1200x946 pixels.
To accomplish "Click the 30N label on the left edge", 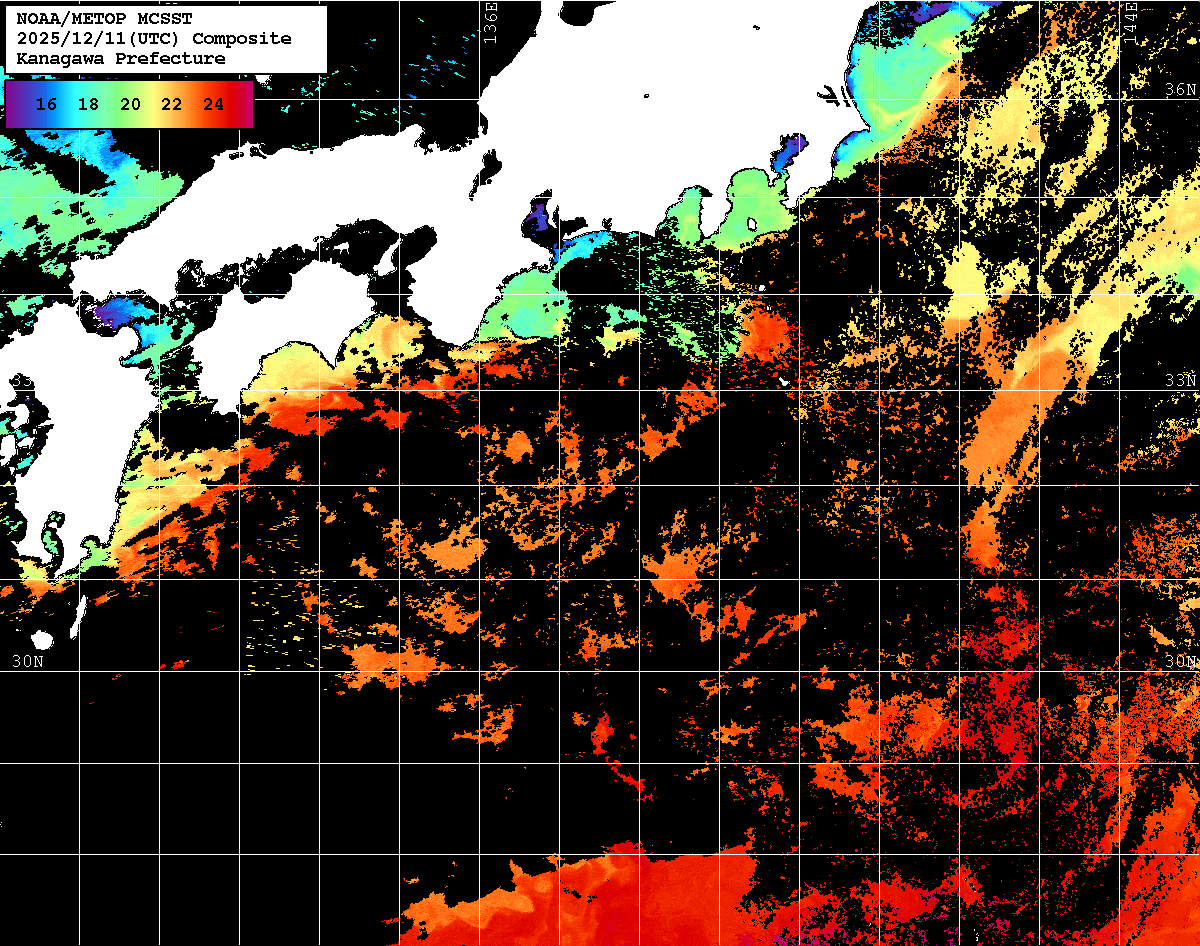I will 27,661.
